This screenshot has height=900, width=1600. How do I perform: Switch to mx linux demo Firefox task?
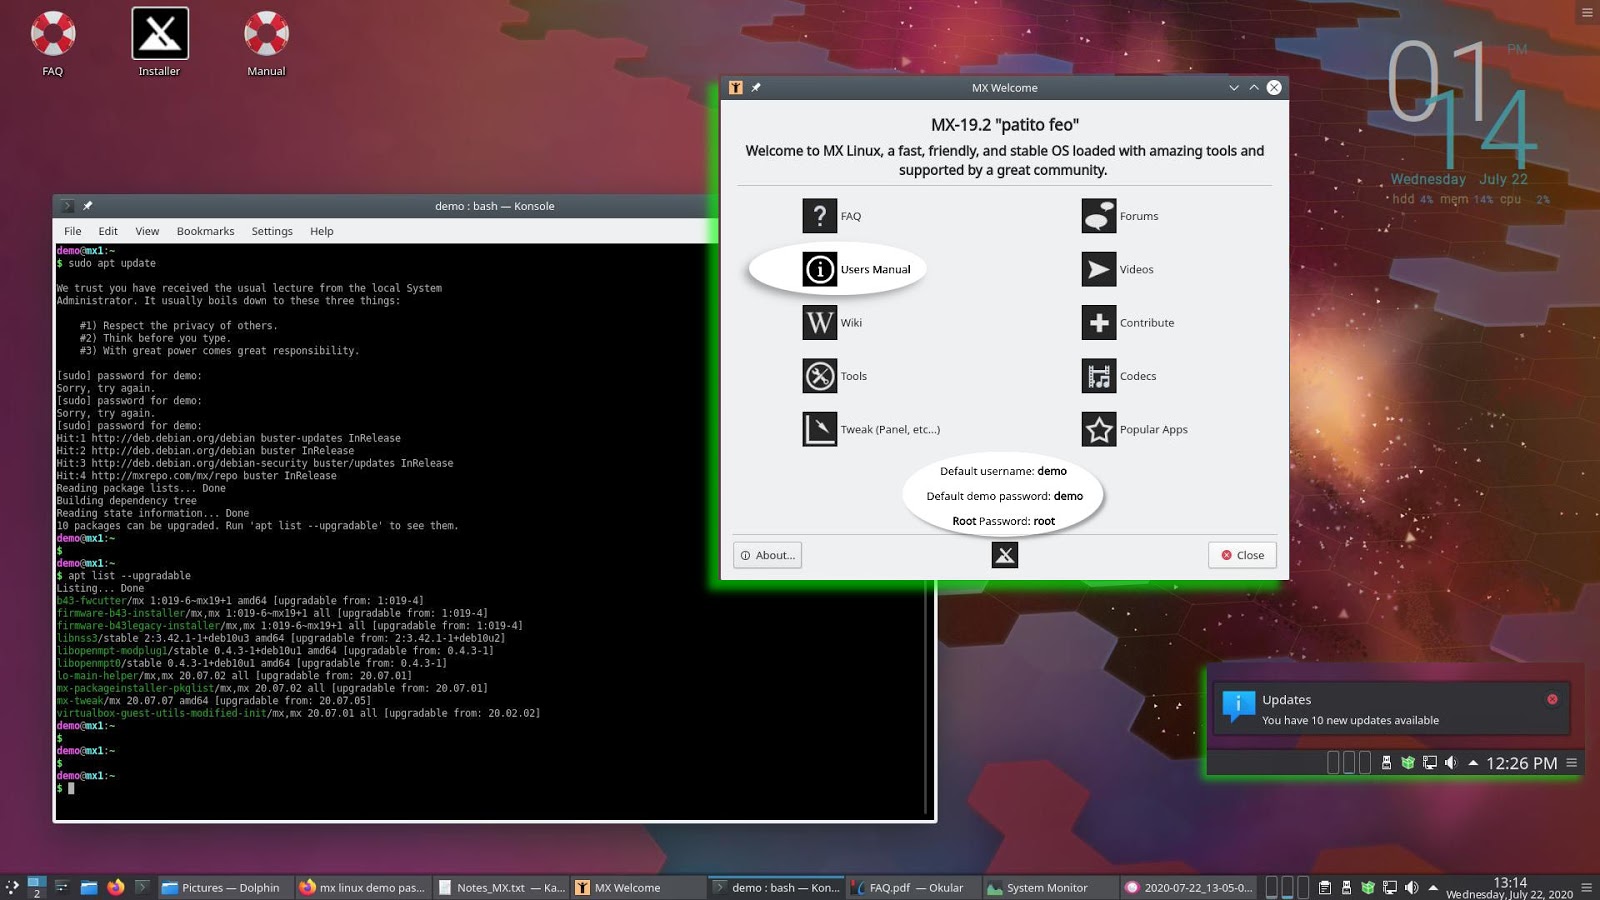point(362,887)
